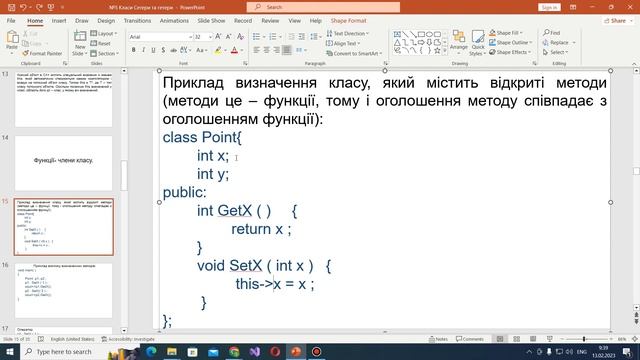Click the Paste clipboard icon
This screenshot has width=640, height=360.
[12, 38]
